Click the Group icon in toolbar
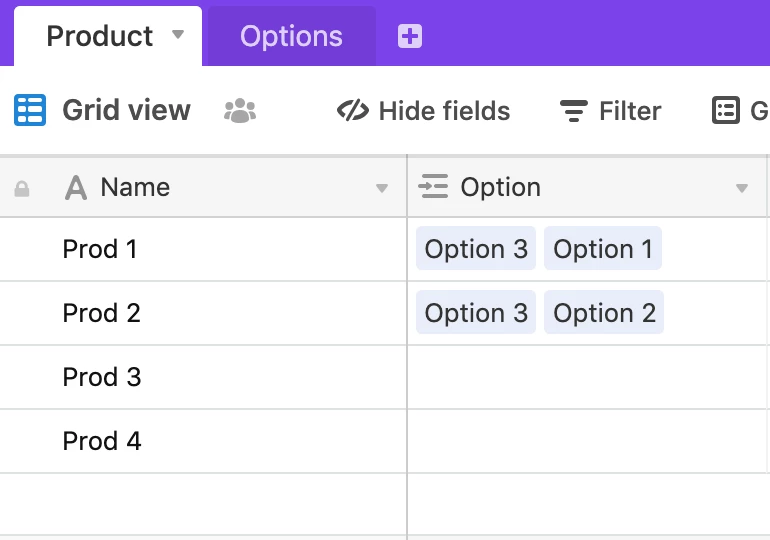Viewport: 770px width, 540px height. tap(726, 111)
